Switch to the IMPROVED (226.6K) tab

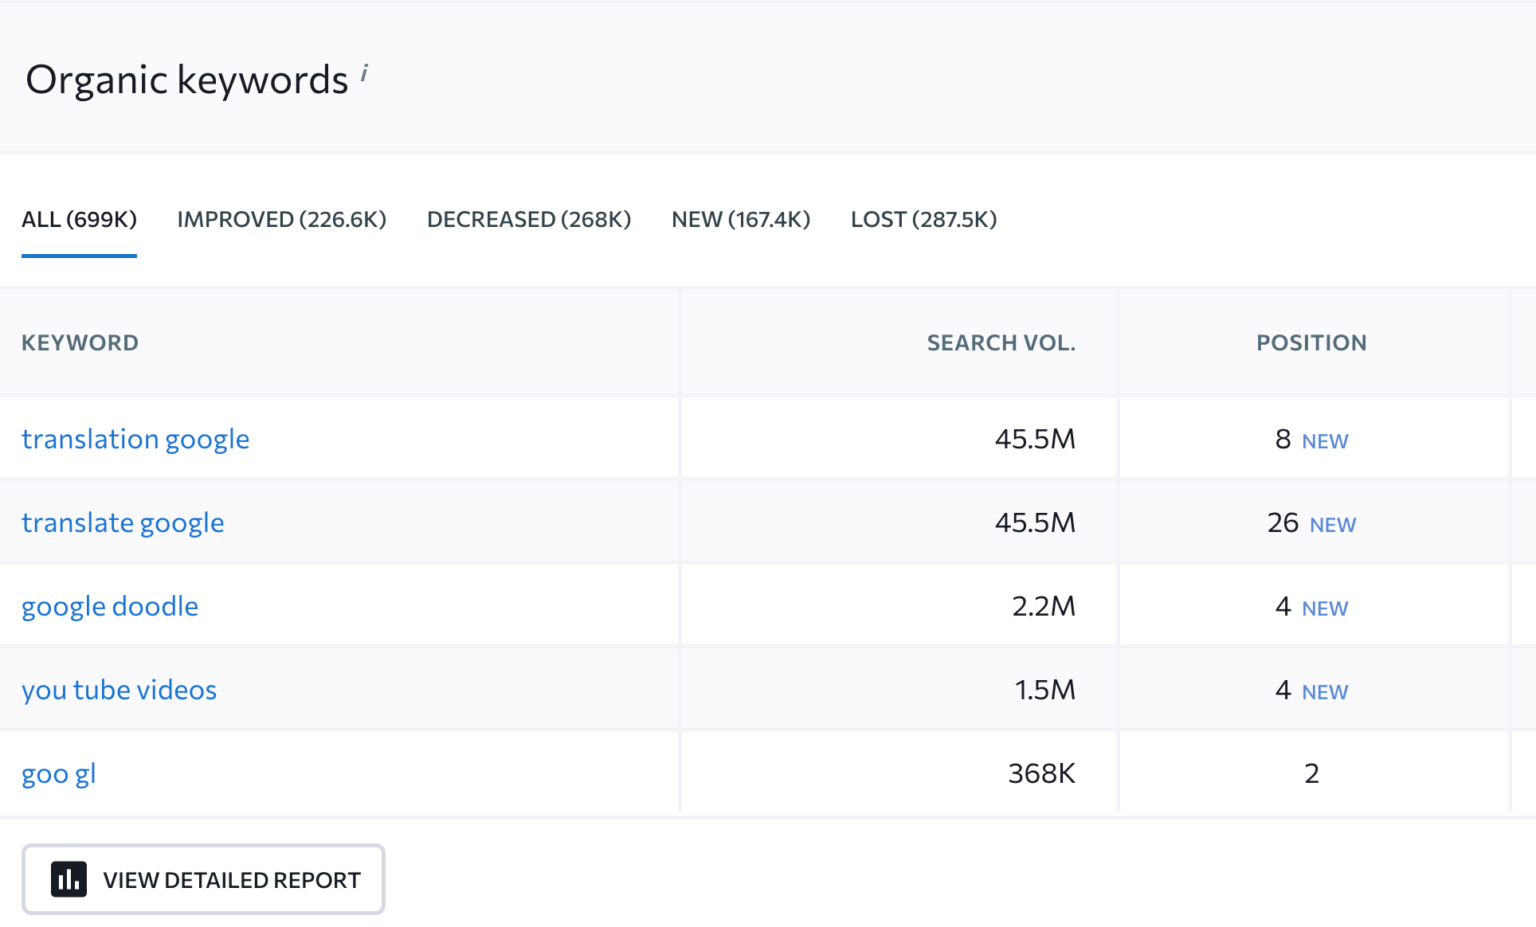pos(281,219)
